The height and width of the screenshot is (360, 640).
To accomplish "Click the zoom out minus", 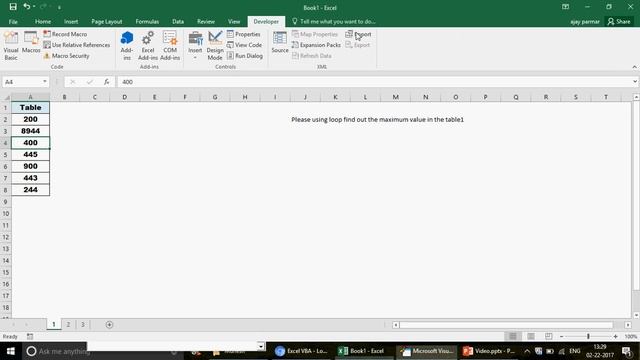I will point(562,336).
